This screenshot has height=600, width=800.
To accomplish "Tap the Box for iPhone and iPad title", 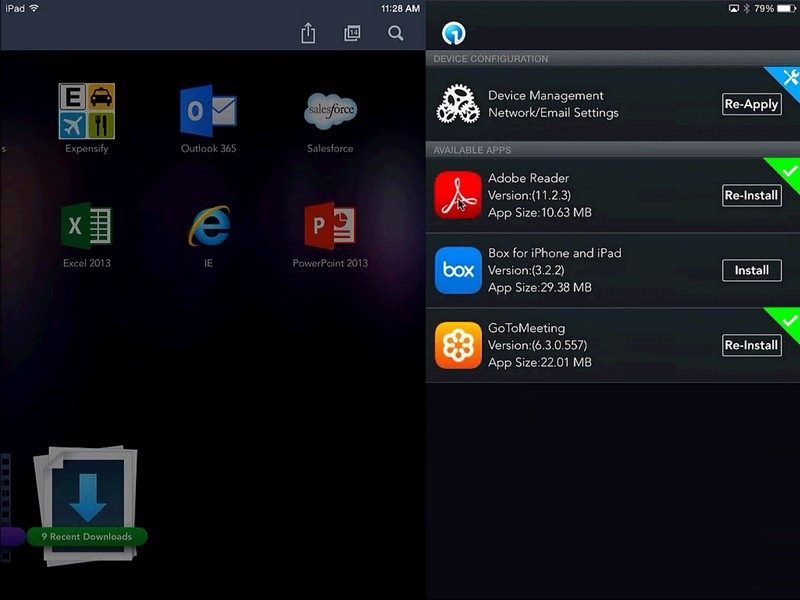I will point(555,253).
